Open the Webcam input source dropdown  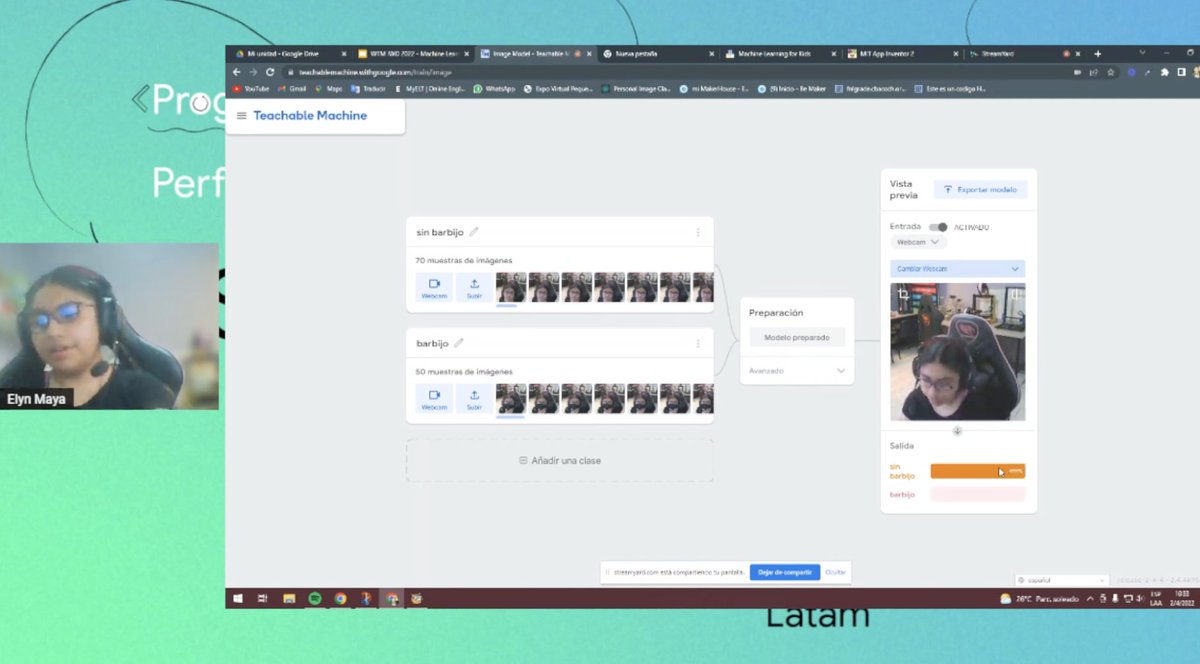coord(918,242)
